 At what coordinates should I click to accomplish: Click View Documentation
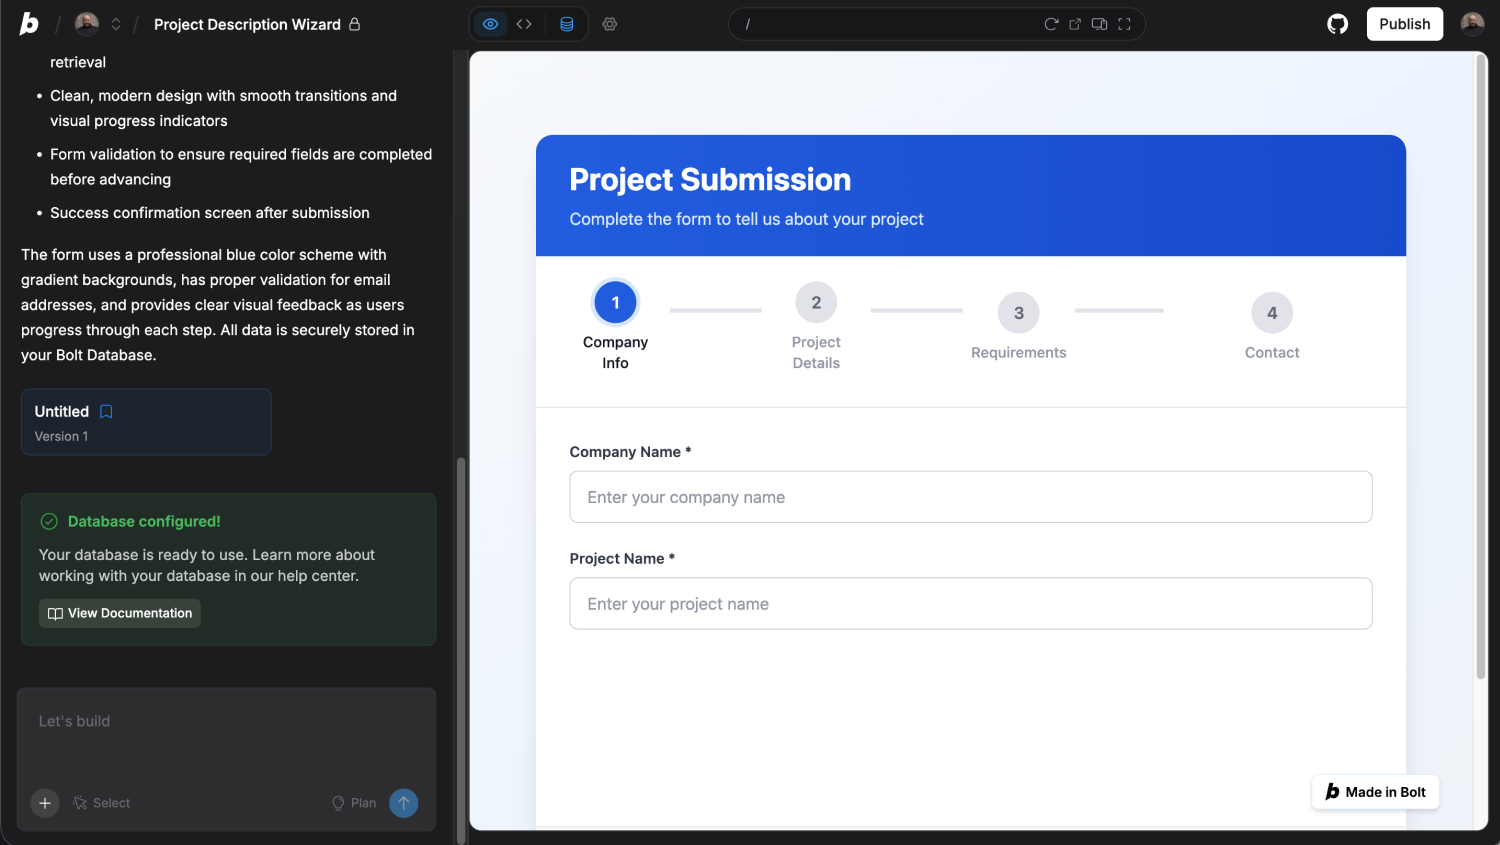119,613
